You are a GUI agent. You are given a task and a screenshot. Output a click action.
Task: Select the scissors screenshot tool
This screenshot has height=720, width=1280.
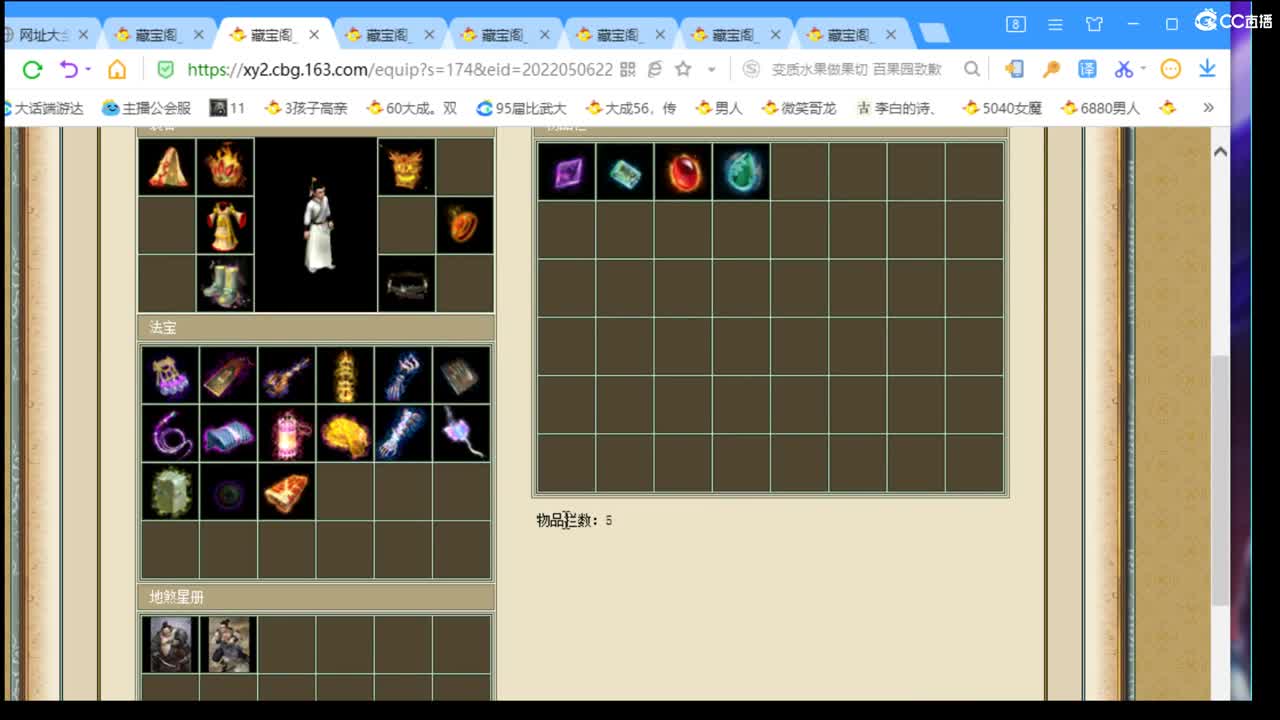coord(1124,69)
